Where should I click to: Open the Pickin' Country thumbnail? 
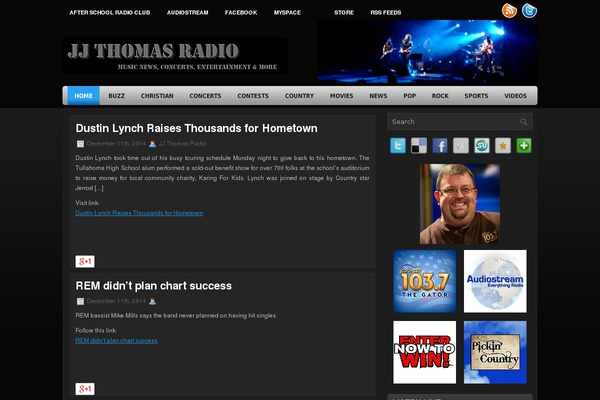coord(495,352)
